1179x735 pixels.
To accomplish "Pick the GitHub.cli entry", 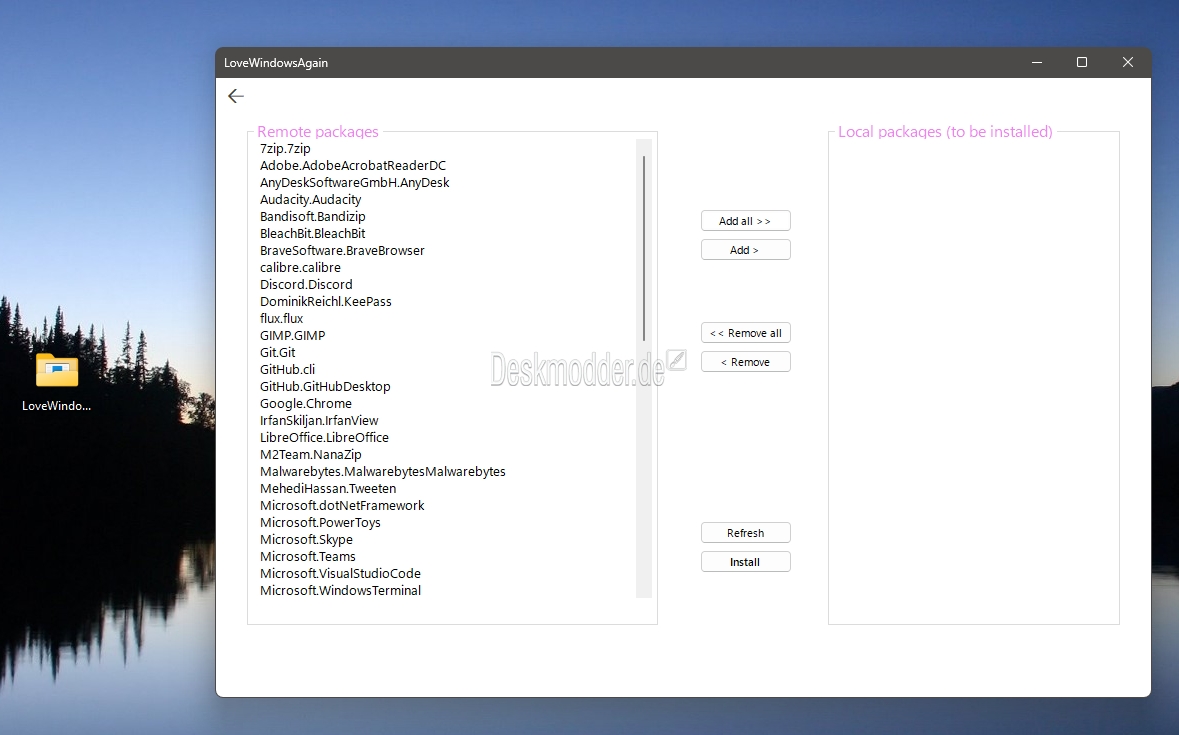I will [287, 370].
